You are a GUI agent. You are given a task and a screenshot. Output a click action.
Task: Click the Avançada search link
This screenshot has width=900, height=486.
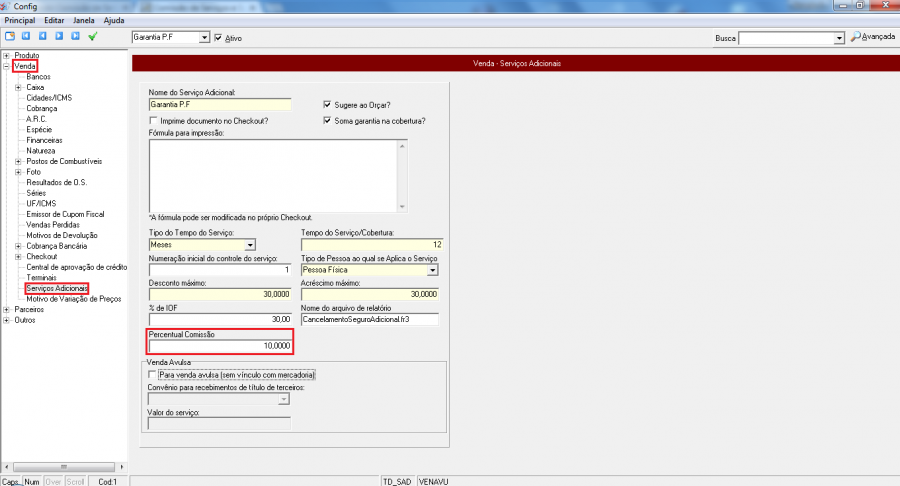point(878,37)
